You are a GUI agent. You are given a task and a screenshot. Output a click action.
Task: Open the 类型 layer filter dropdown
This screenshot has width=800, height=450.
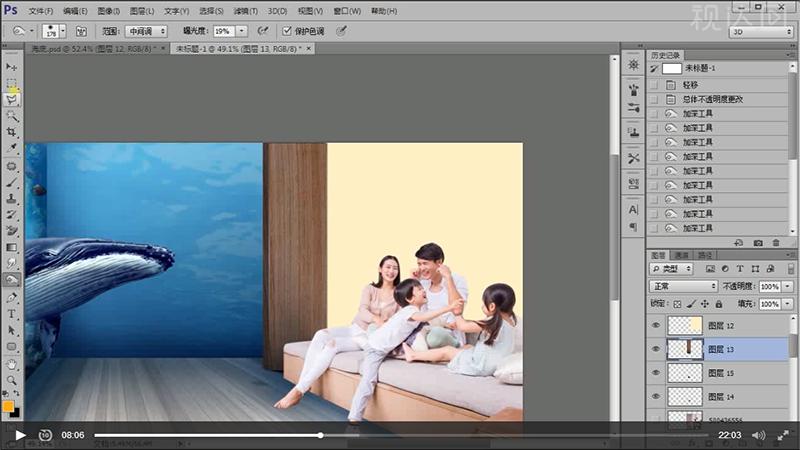tap(671, 268)
